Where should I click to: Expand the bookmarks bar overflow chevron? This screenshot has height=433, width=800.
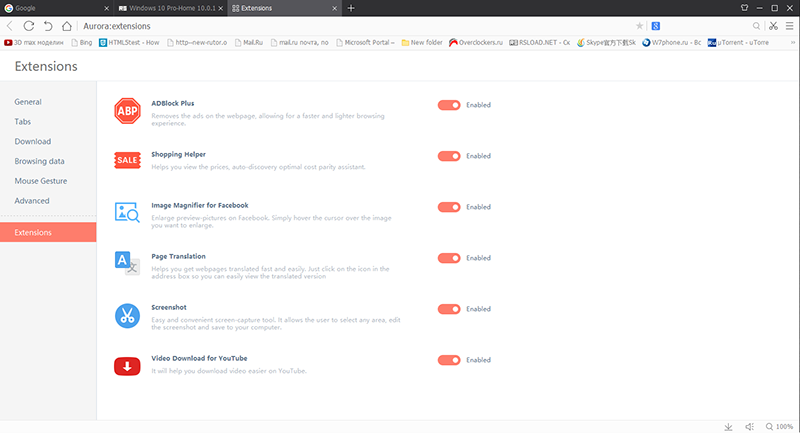point(793,43)
